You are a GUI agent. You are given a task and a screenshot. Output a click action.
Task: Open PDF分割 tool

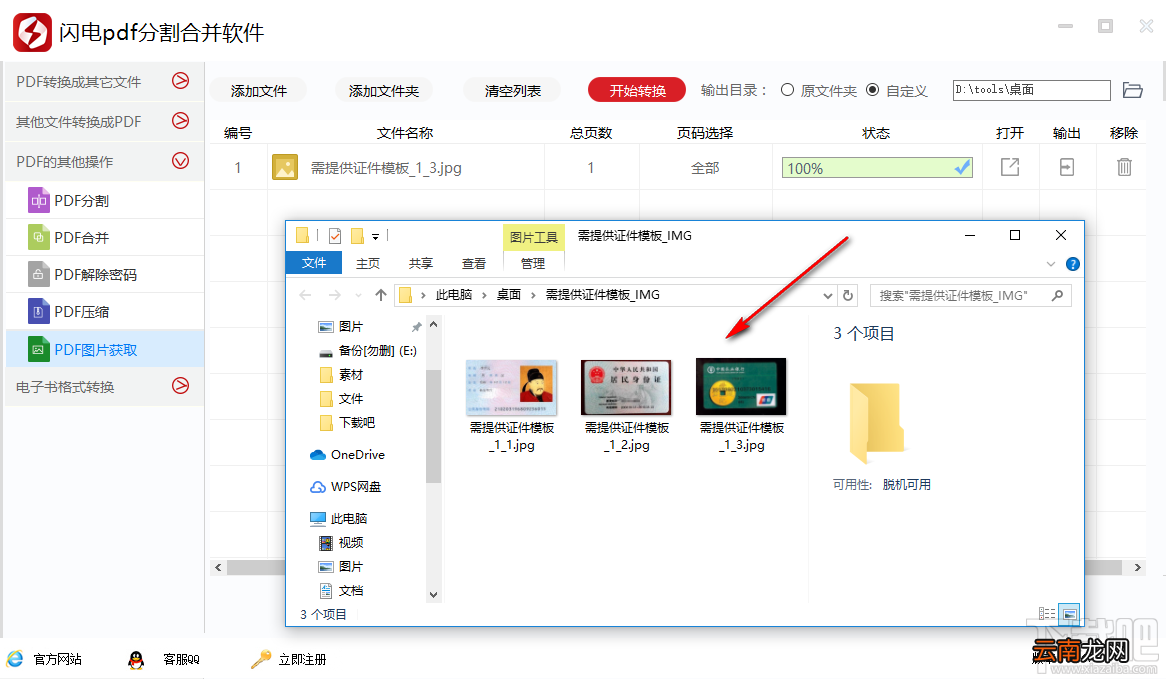click(105, 201)
